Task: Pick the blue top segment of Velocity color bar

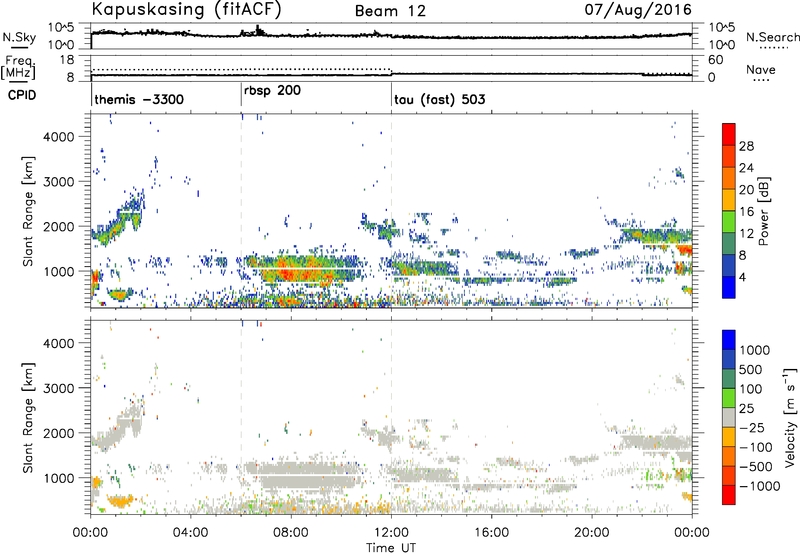Action: point(729,339)
